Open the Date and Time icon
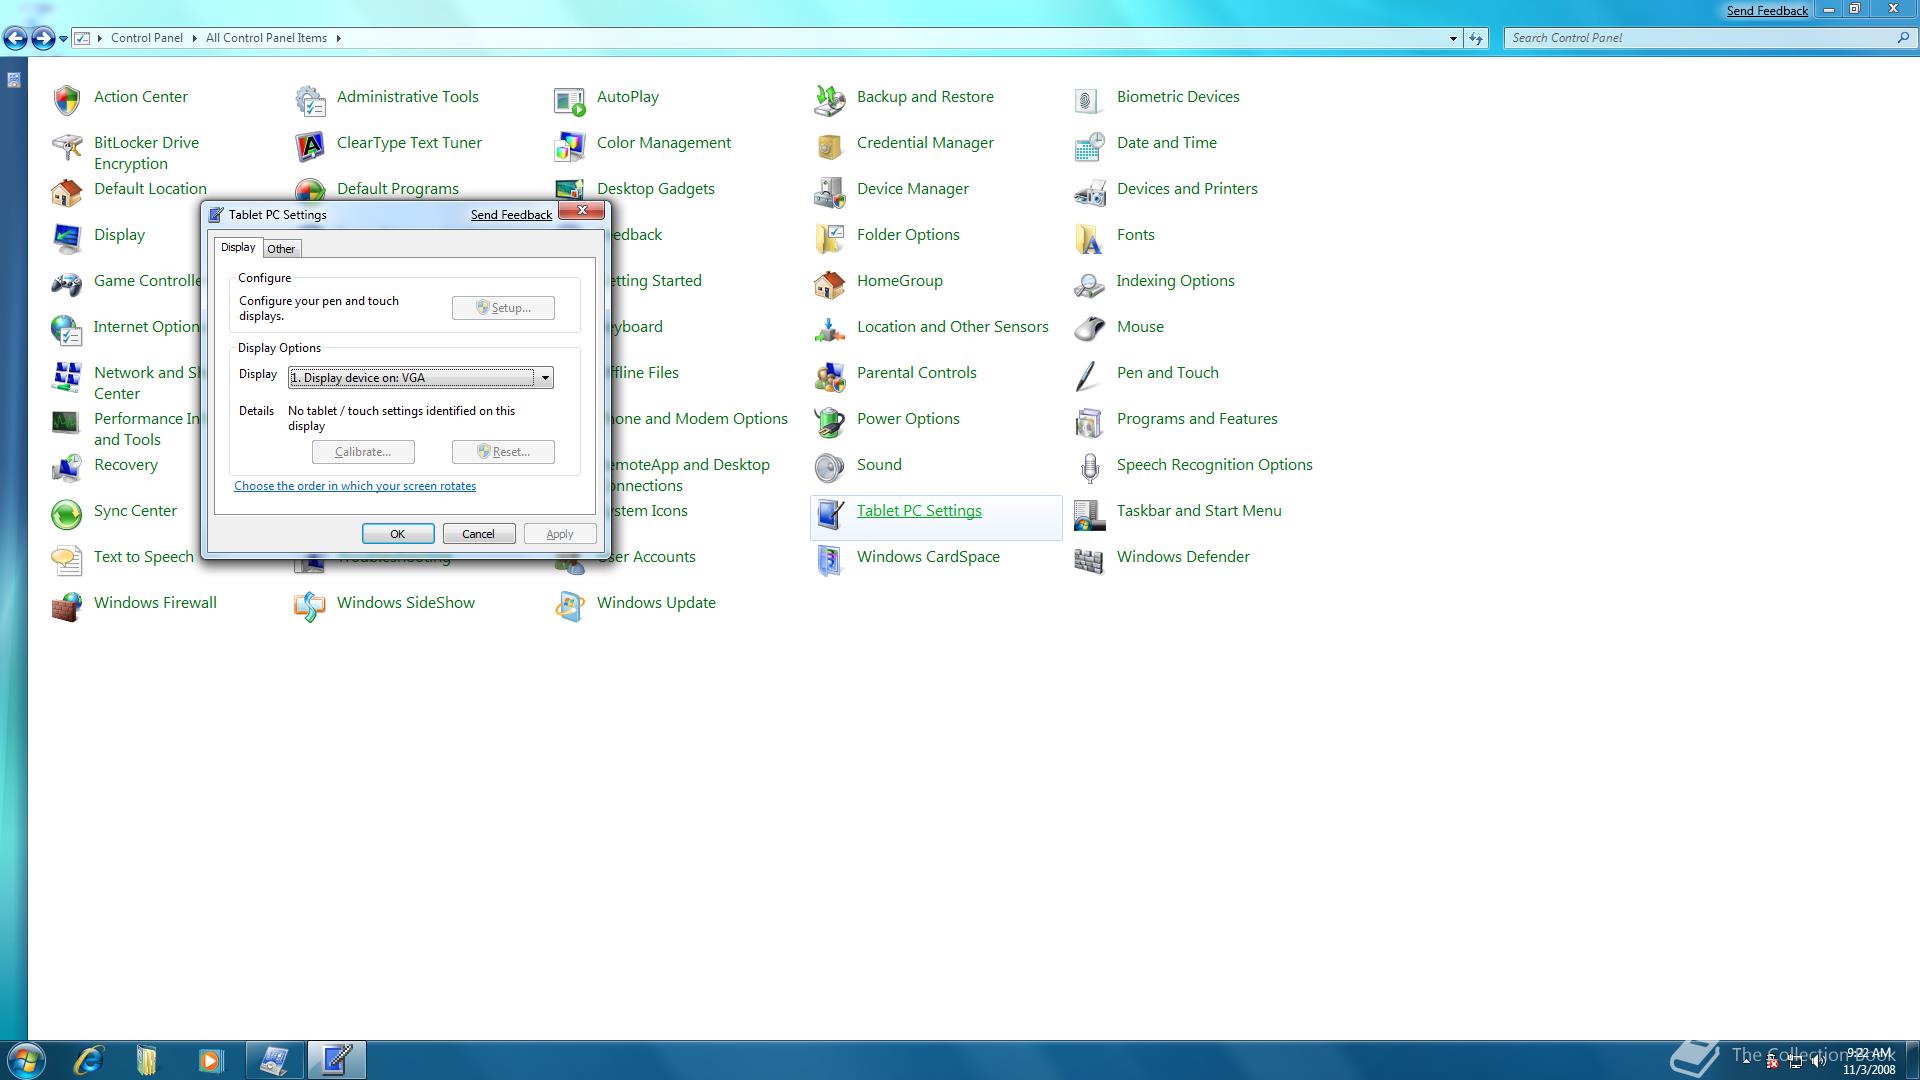 (x=1090, y=147)
